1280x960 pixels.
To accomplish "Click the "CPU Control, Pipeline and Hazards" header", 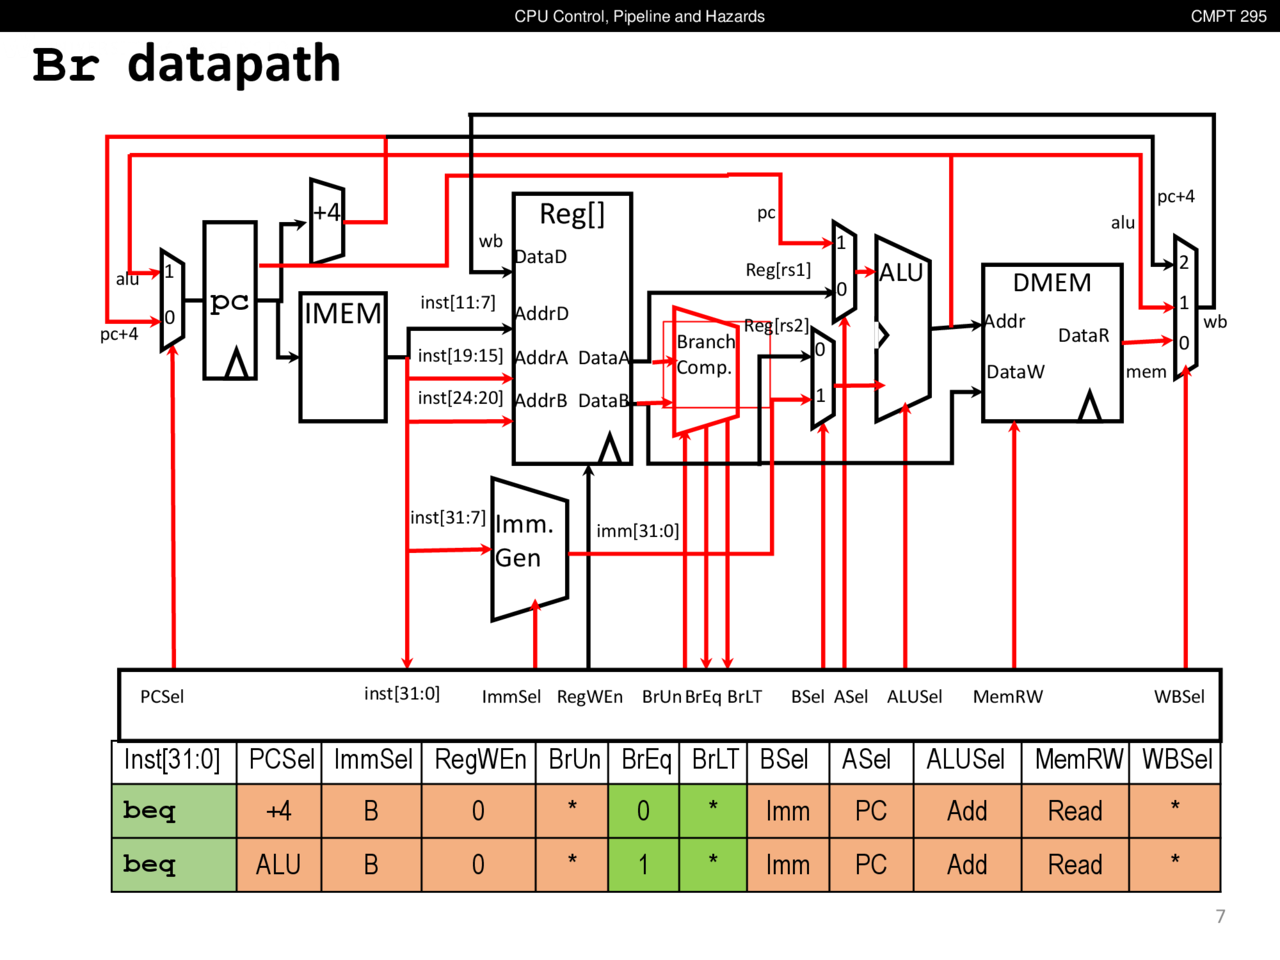I will point(639,16).
